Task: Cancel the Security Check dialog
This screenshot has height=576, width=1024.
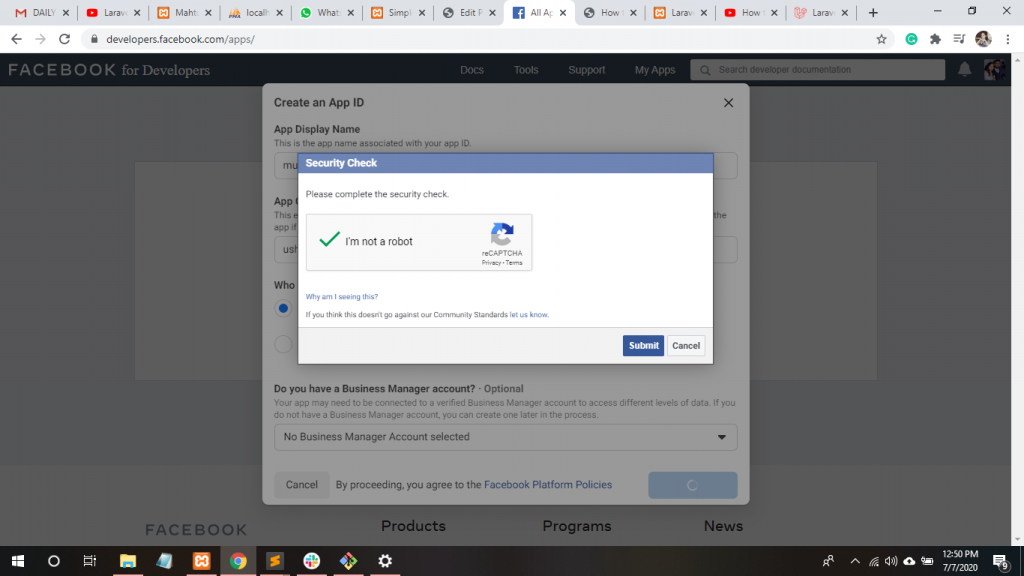Action: click(x=686, y=345)
